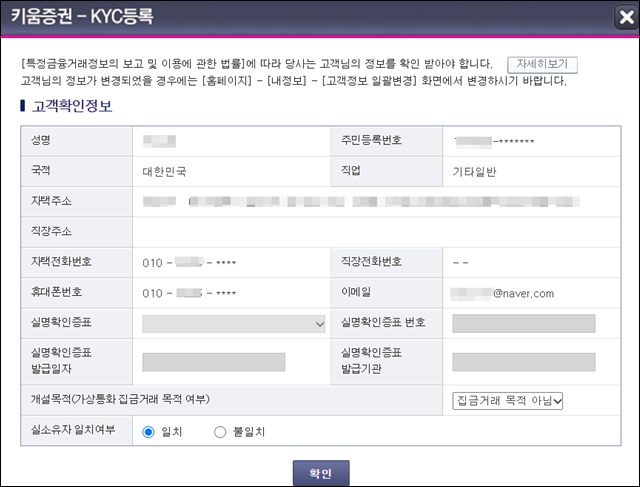The height and width of the screenshot is (487, 640).
Task: Click the 대한민국 nationality value
Action: point(164,171)
